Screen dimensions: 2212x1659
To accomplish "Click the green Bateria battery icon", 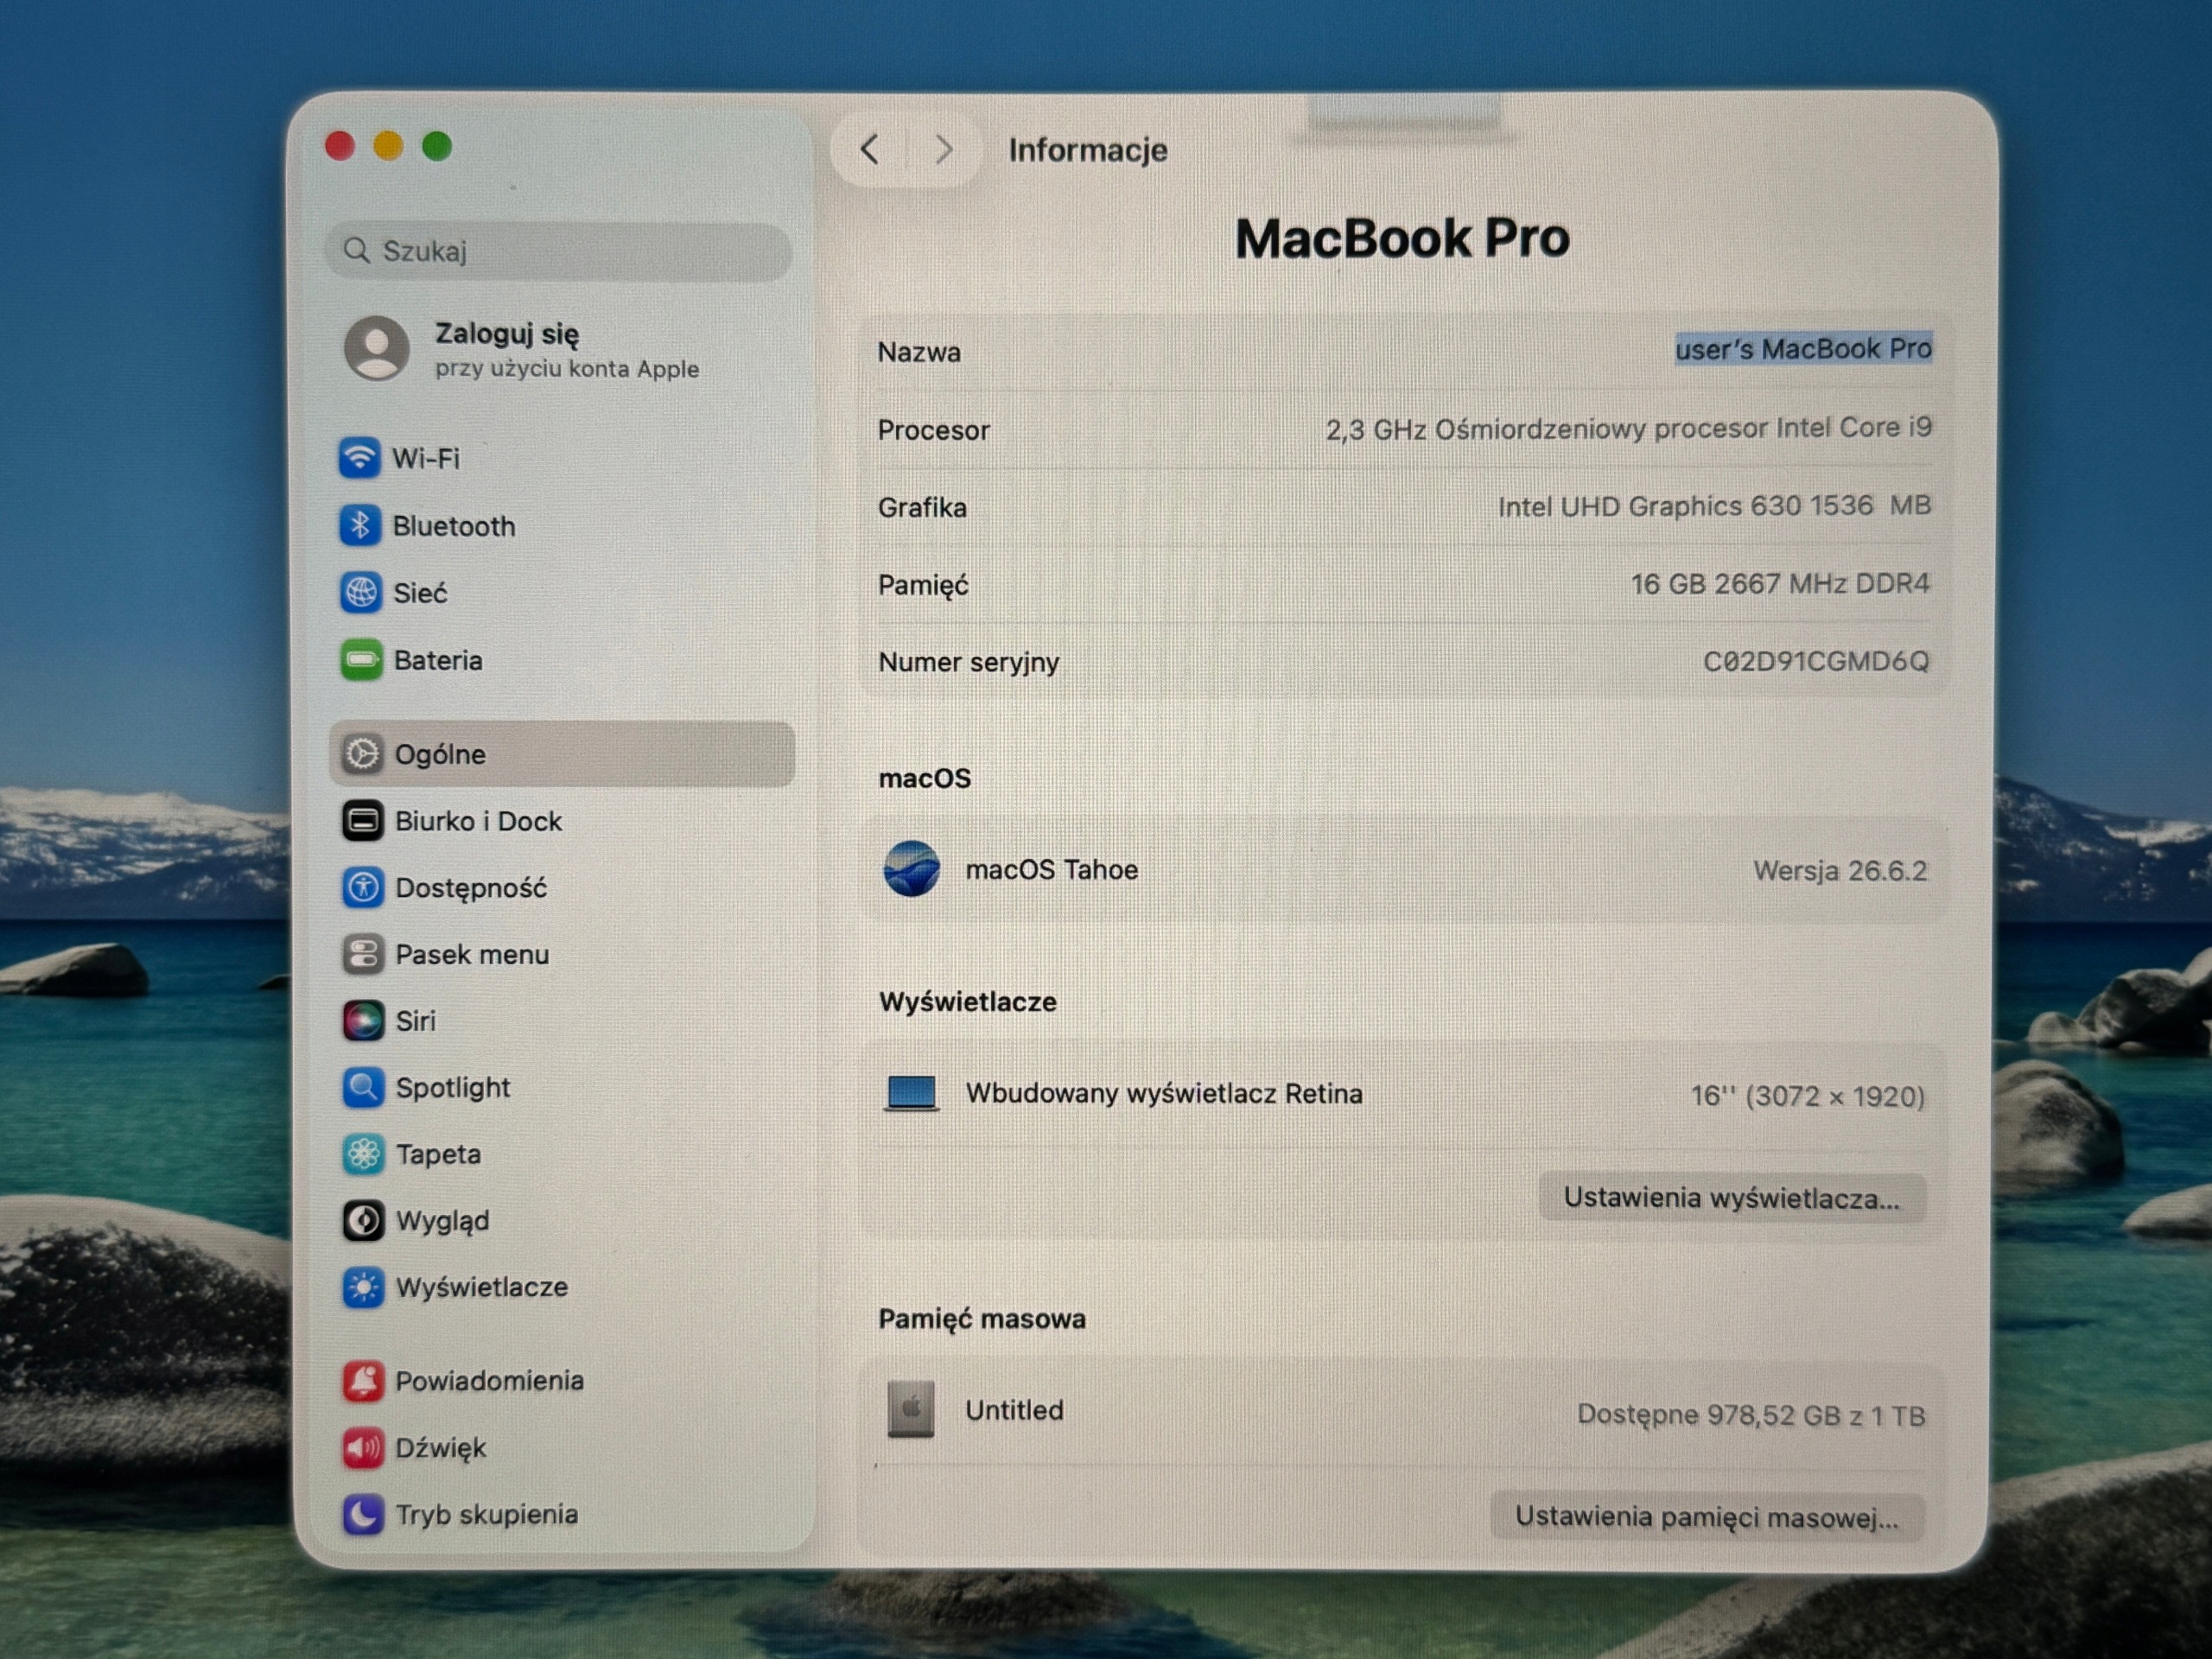I will pos(361,660).
